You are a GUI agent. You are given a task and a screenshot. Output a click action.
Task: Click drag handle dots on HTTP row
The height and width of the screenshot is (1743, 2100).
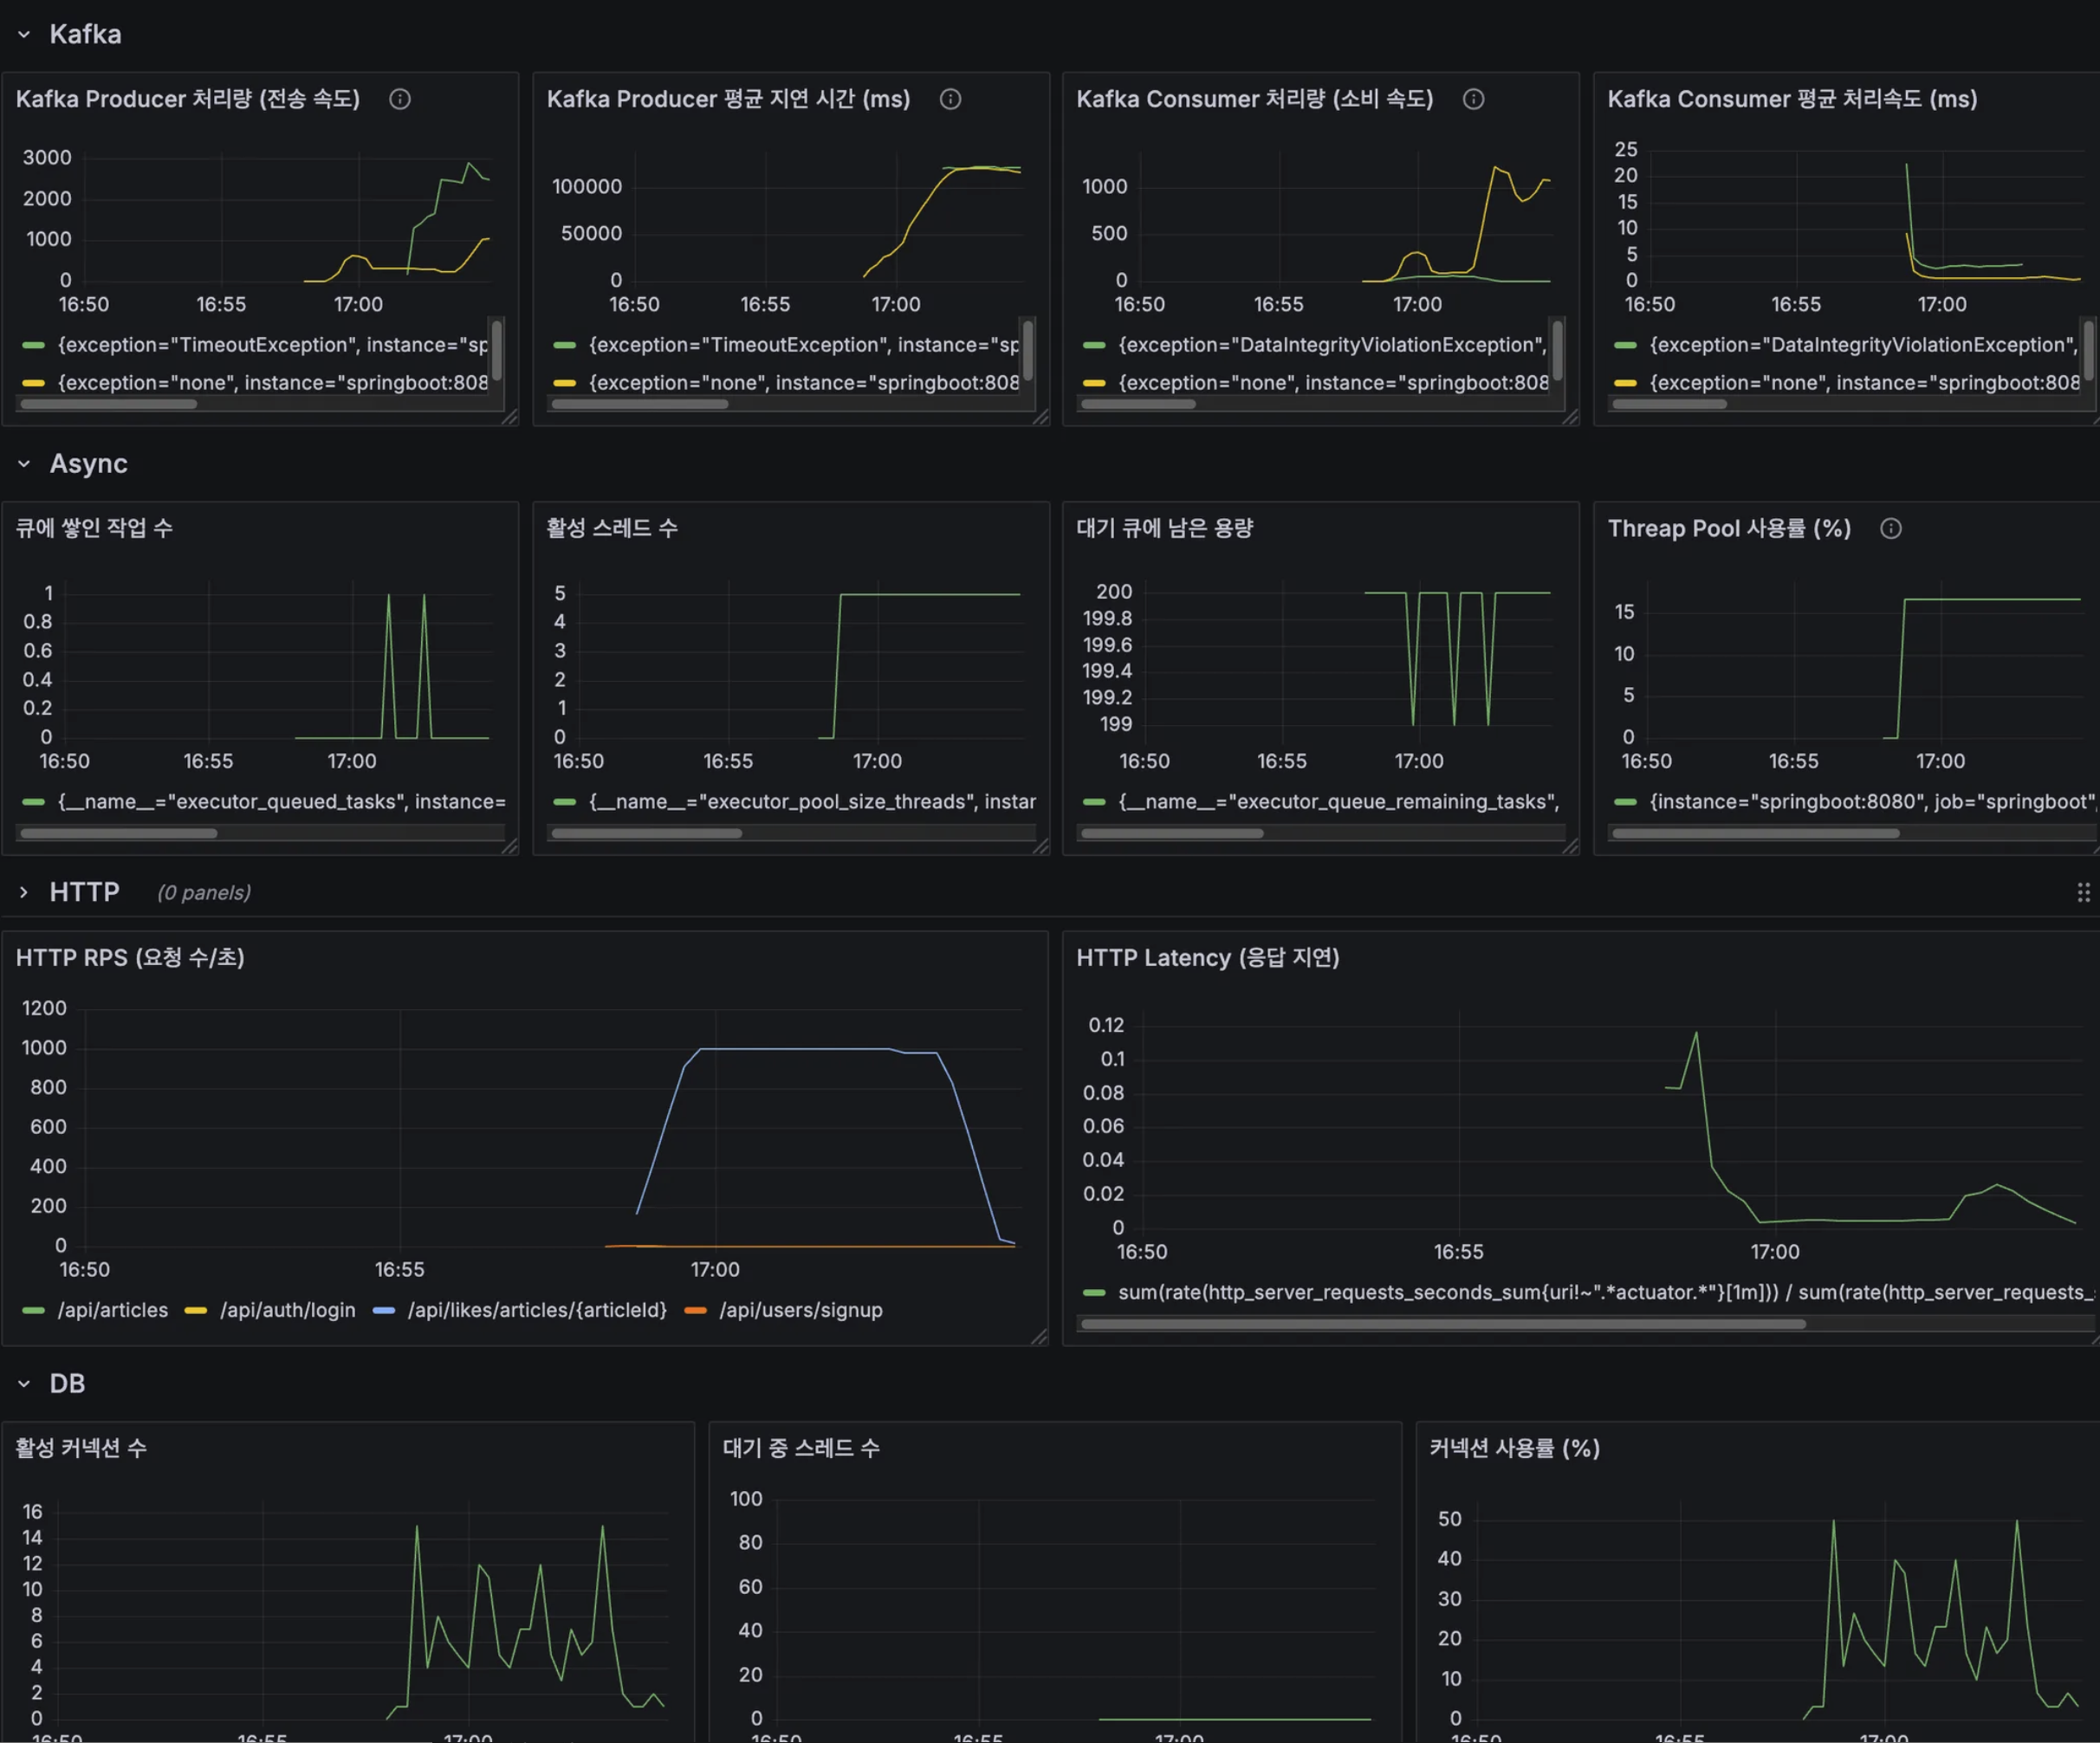pos(2083,892)
